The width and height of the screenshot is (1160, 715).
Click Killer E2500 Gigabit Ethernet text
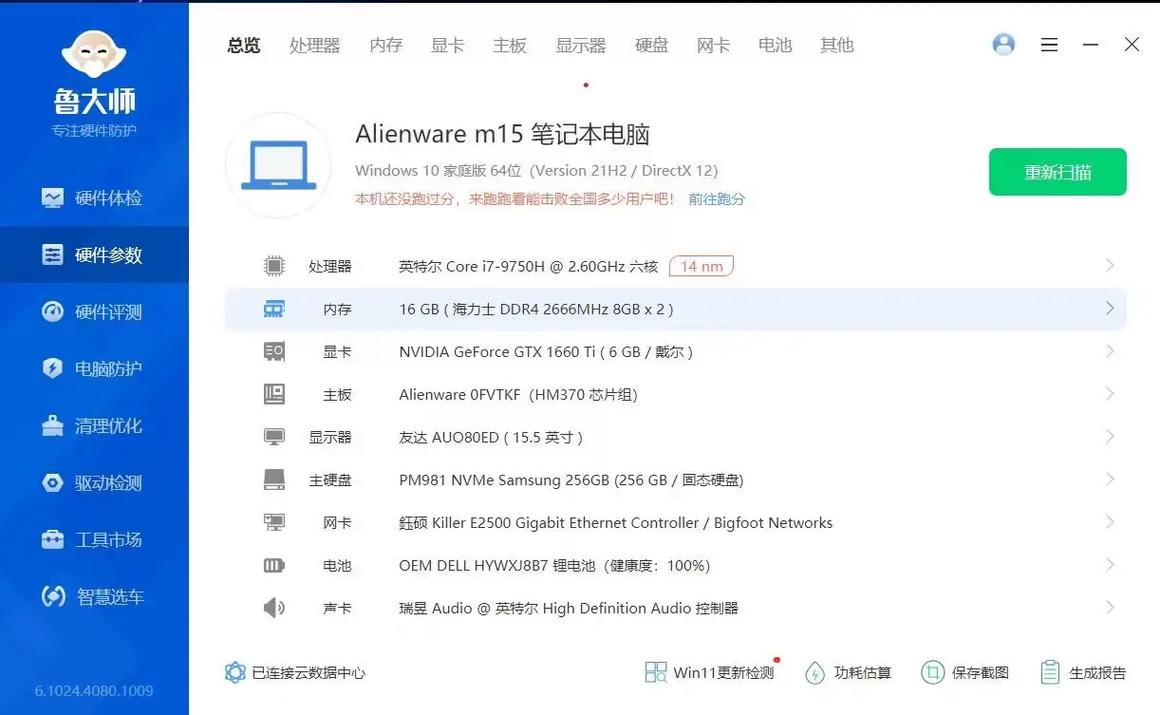(x=616, y=523)
